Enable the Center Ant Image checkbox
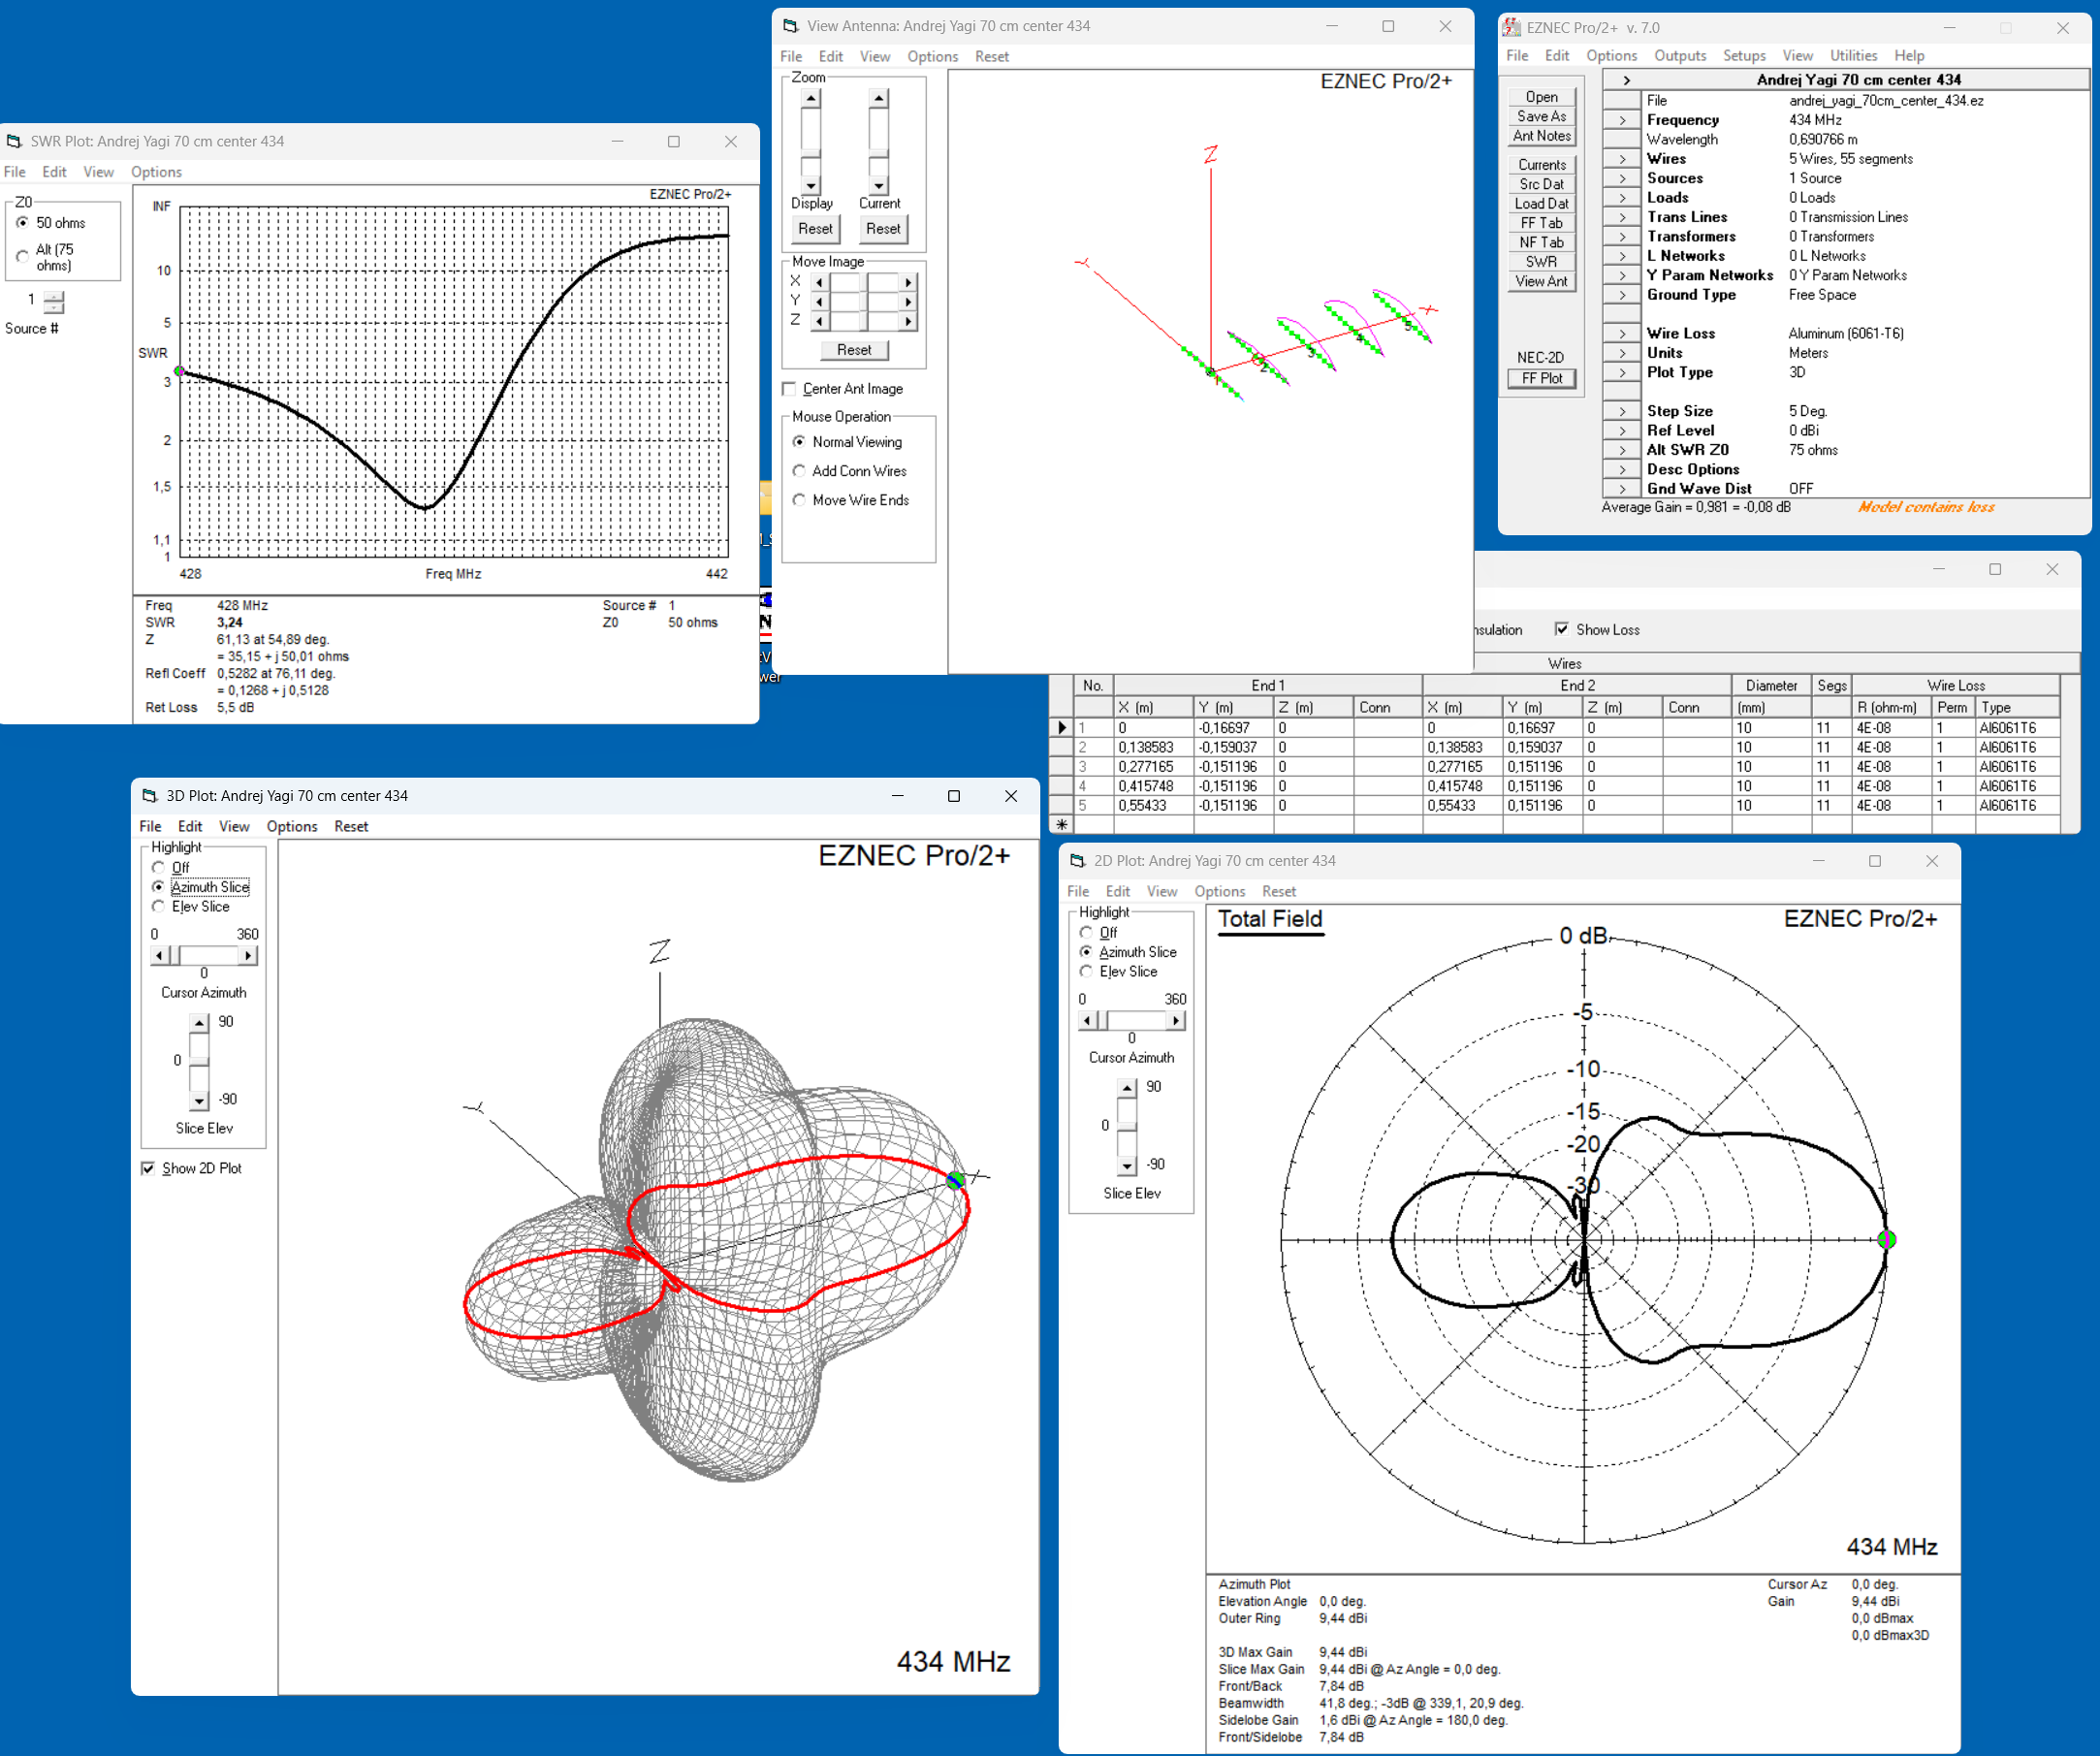 point(789,389)
